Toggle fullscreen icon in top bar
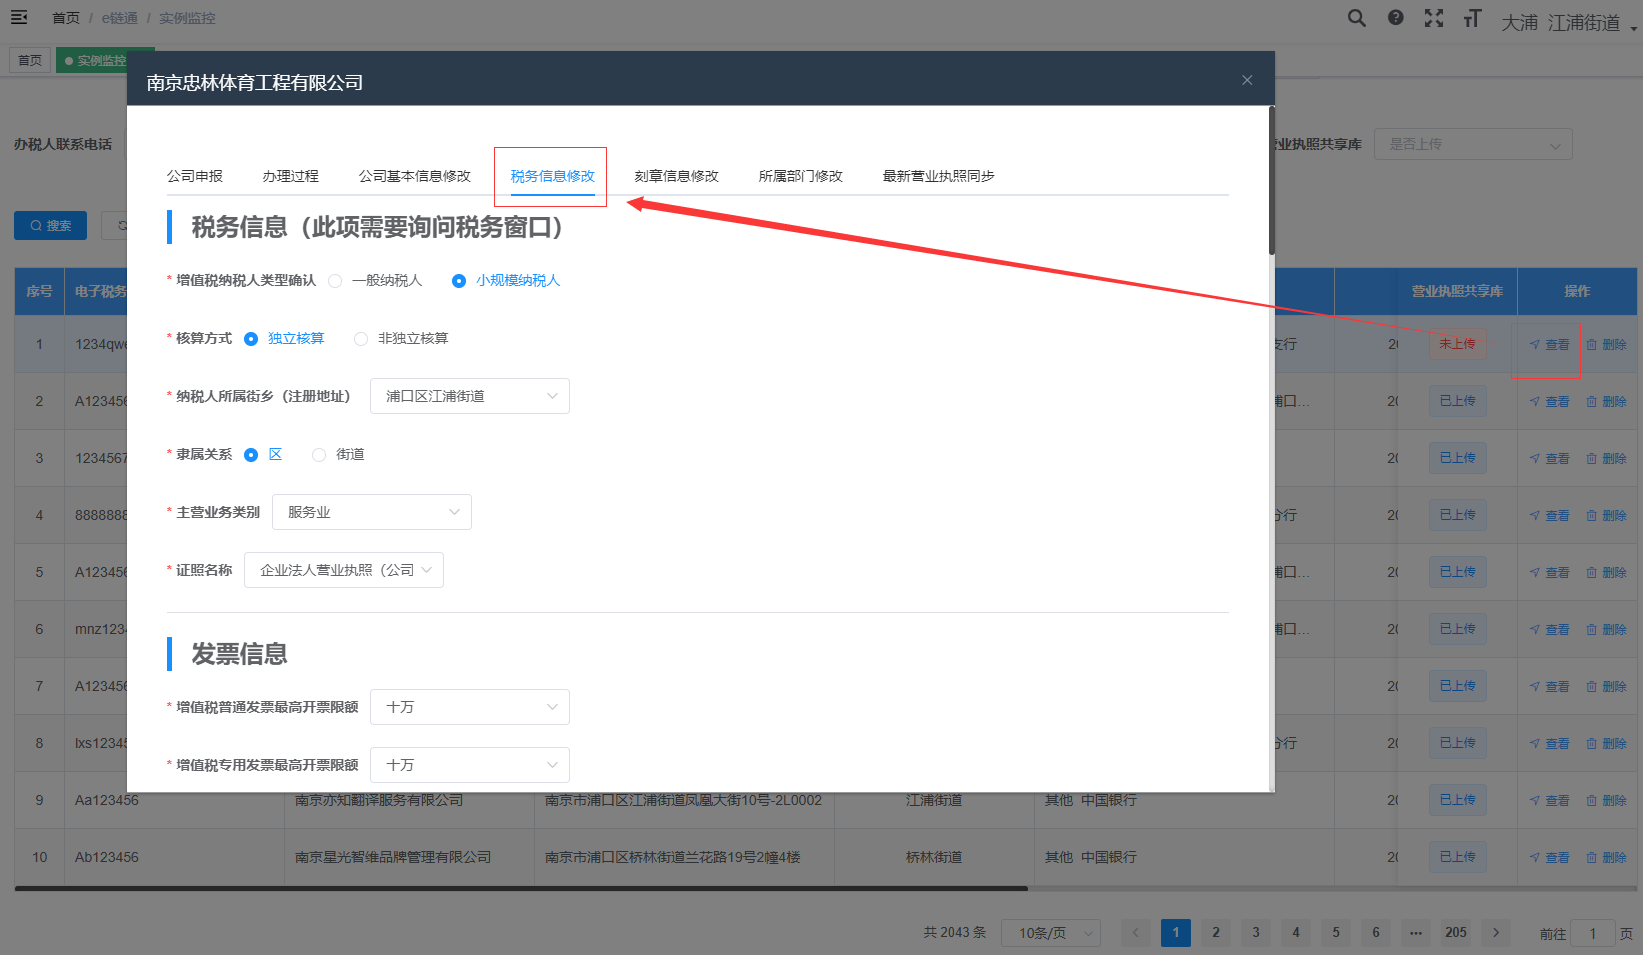The width and height of the screenshot is (1643, 955). (1434, 18)
